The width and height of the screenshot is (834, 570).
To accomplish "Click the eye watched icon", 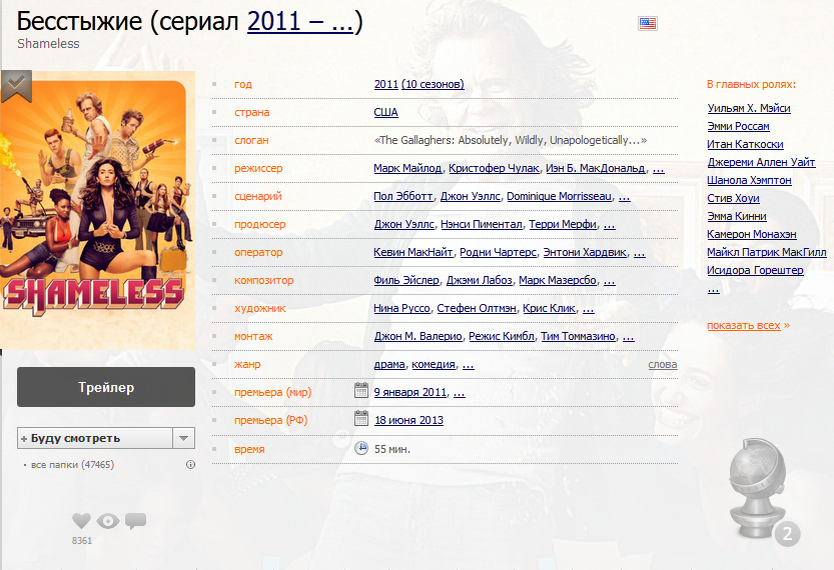I will point(108,521).
